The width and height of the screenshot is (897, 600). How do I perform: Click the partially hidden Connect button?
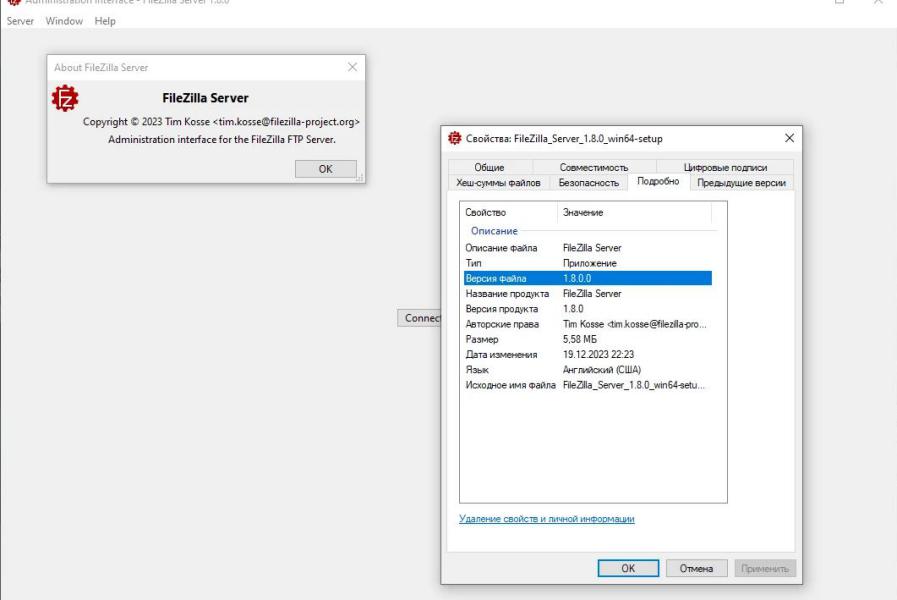click(419, 317)
